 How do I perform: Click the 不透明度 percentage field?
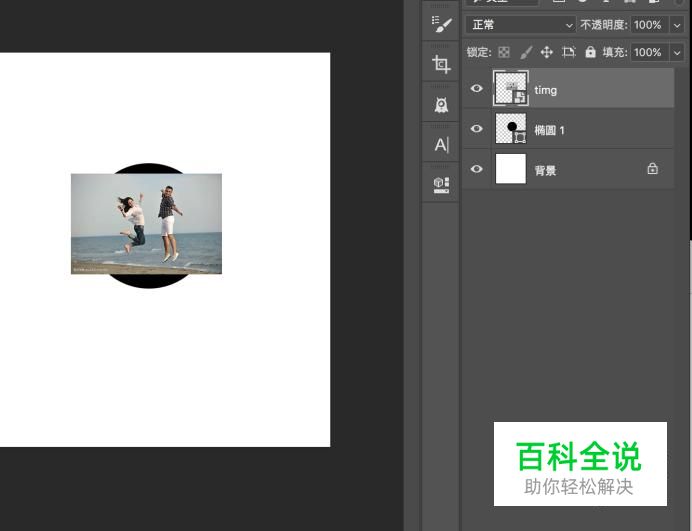coord(648,24)
